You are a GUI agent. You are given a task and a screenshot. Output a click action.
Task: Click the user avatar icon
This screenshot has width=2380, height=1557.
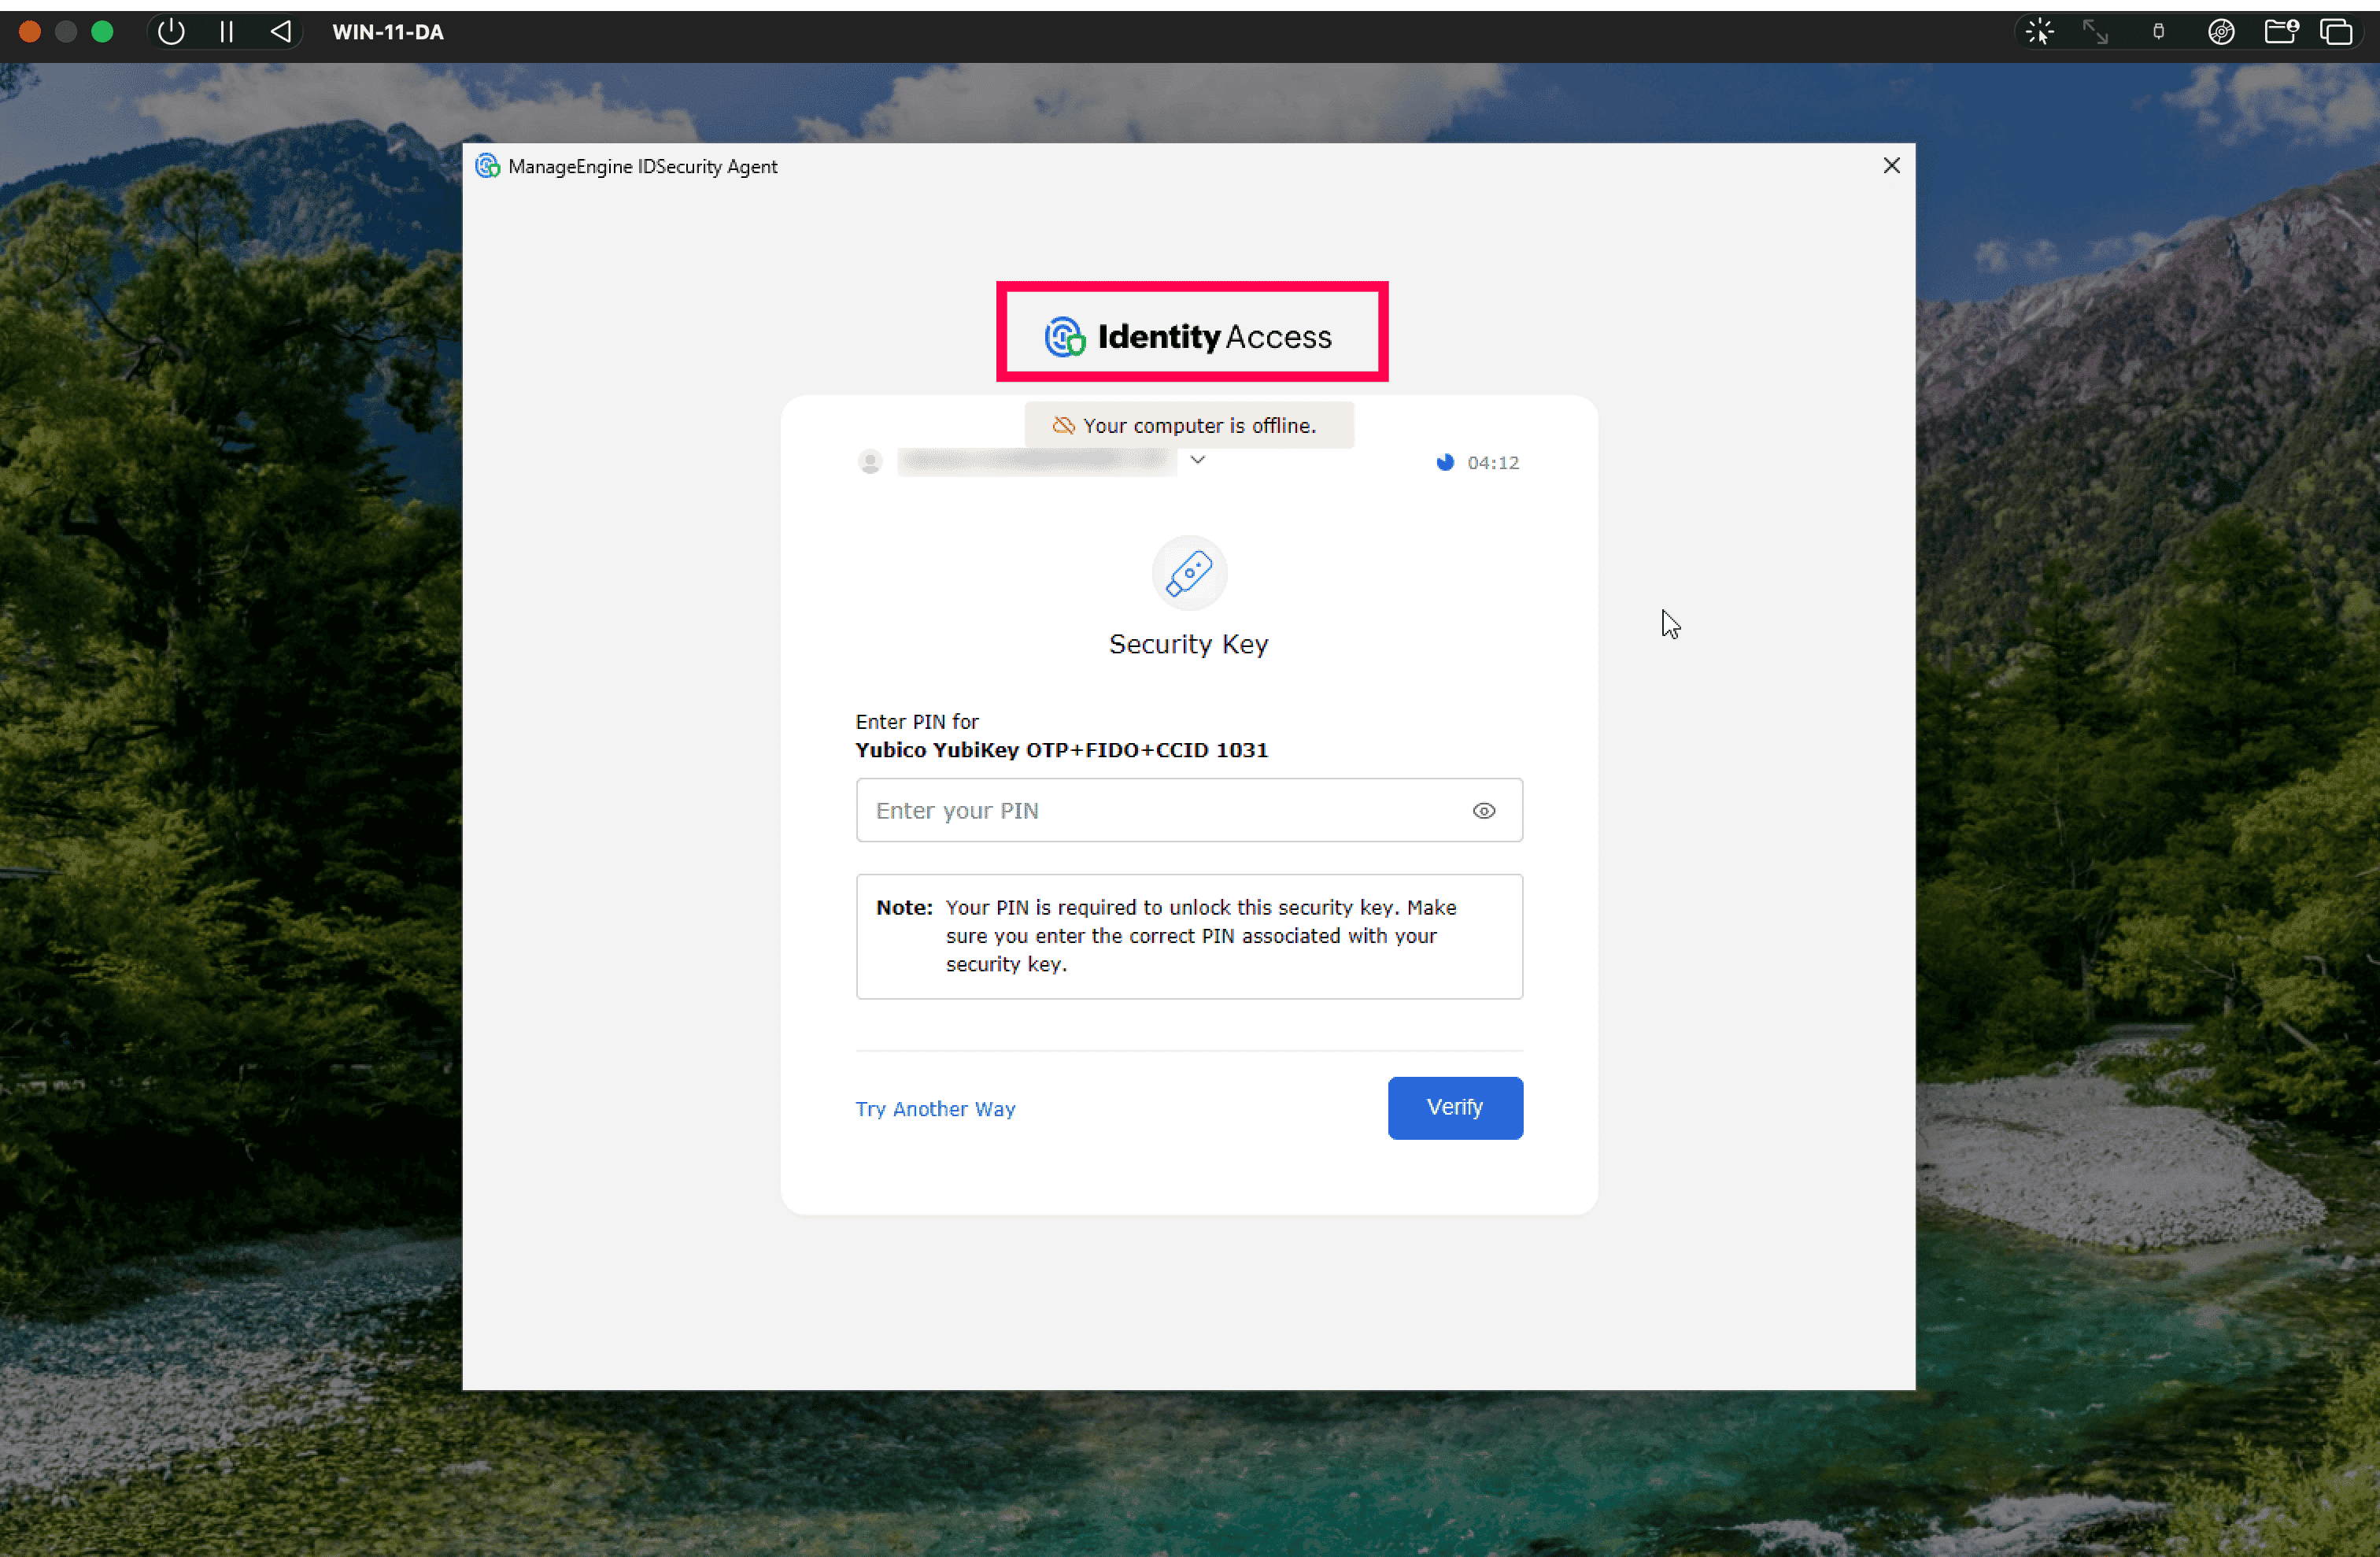(x=869, y=461)
